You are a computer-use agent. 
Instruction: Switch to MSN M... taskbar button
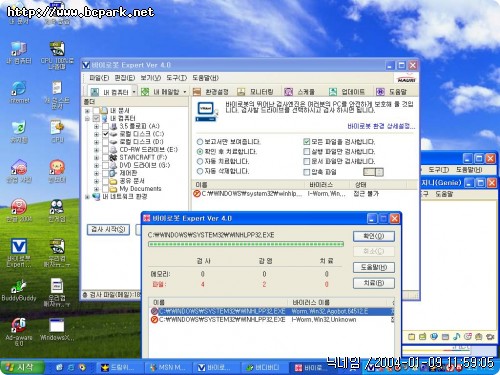click(168, 367)
